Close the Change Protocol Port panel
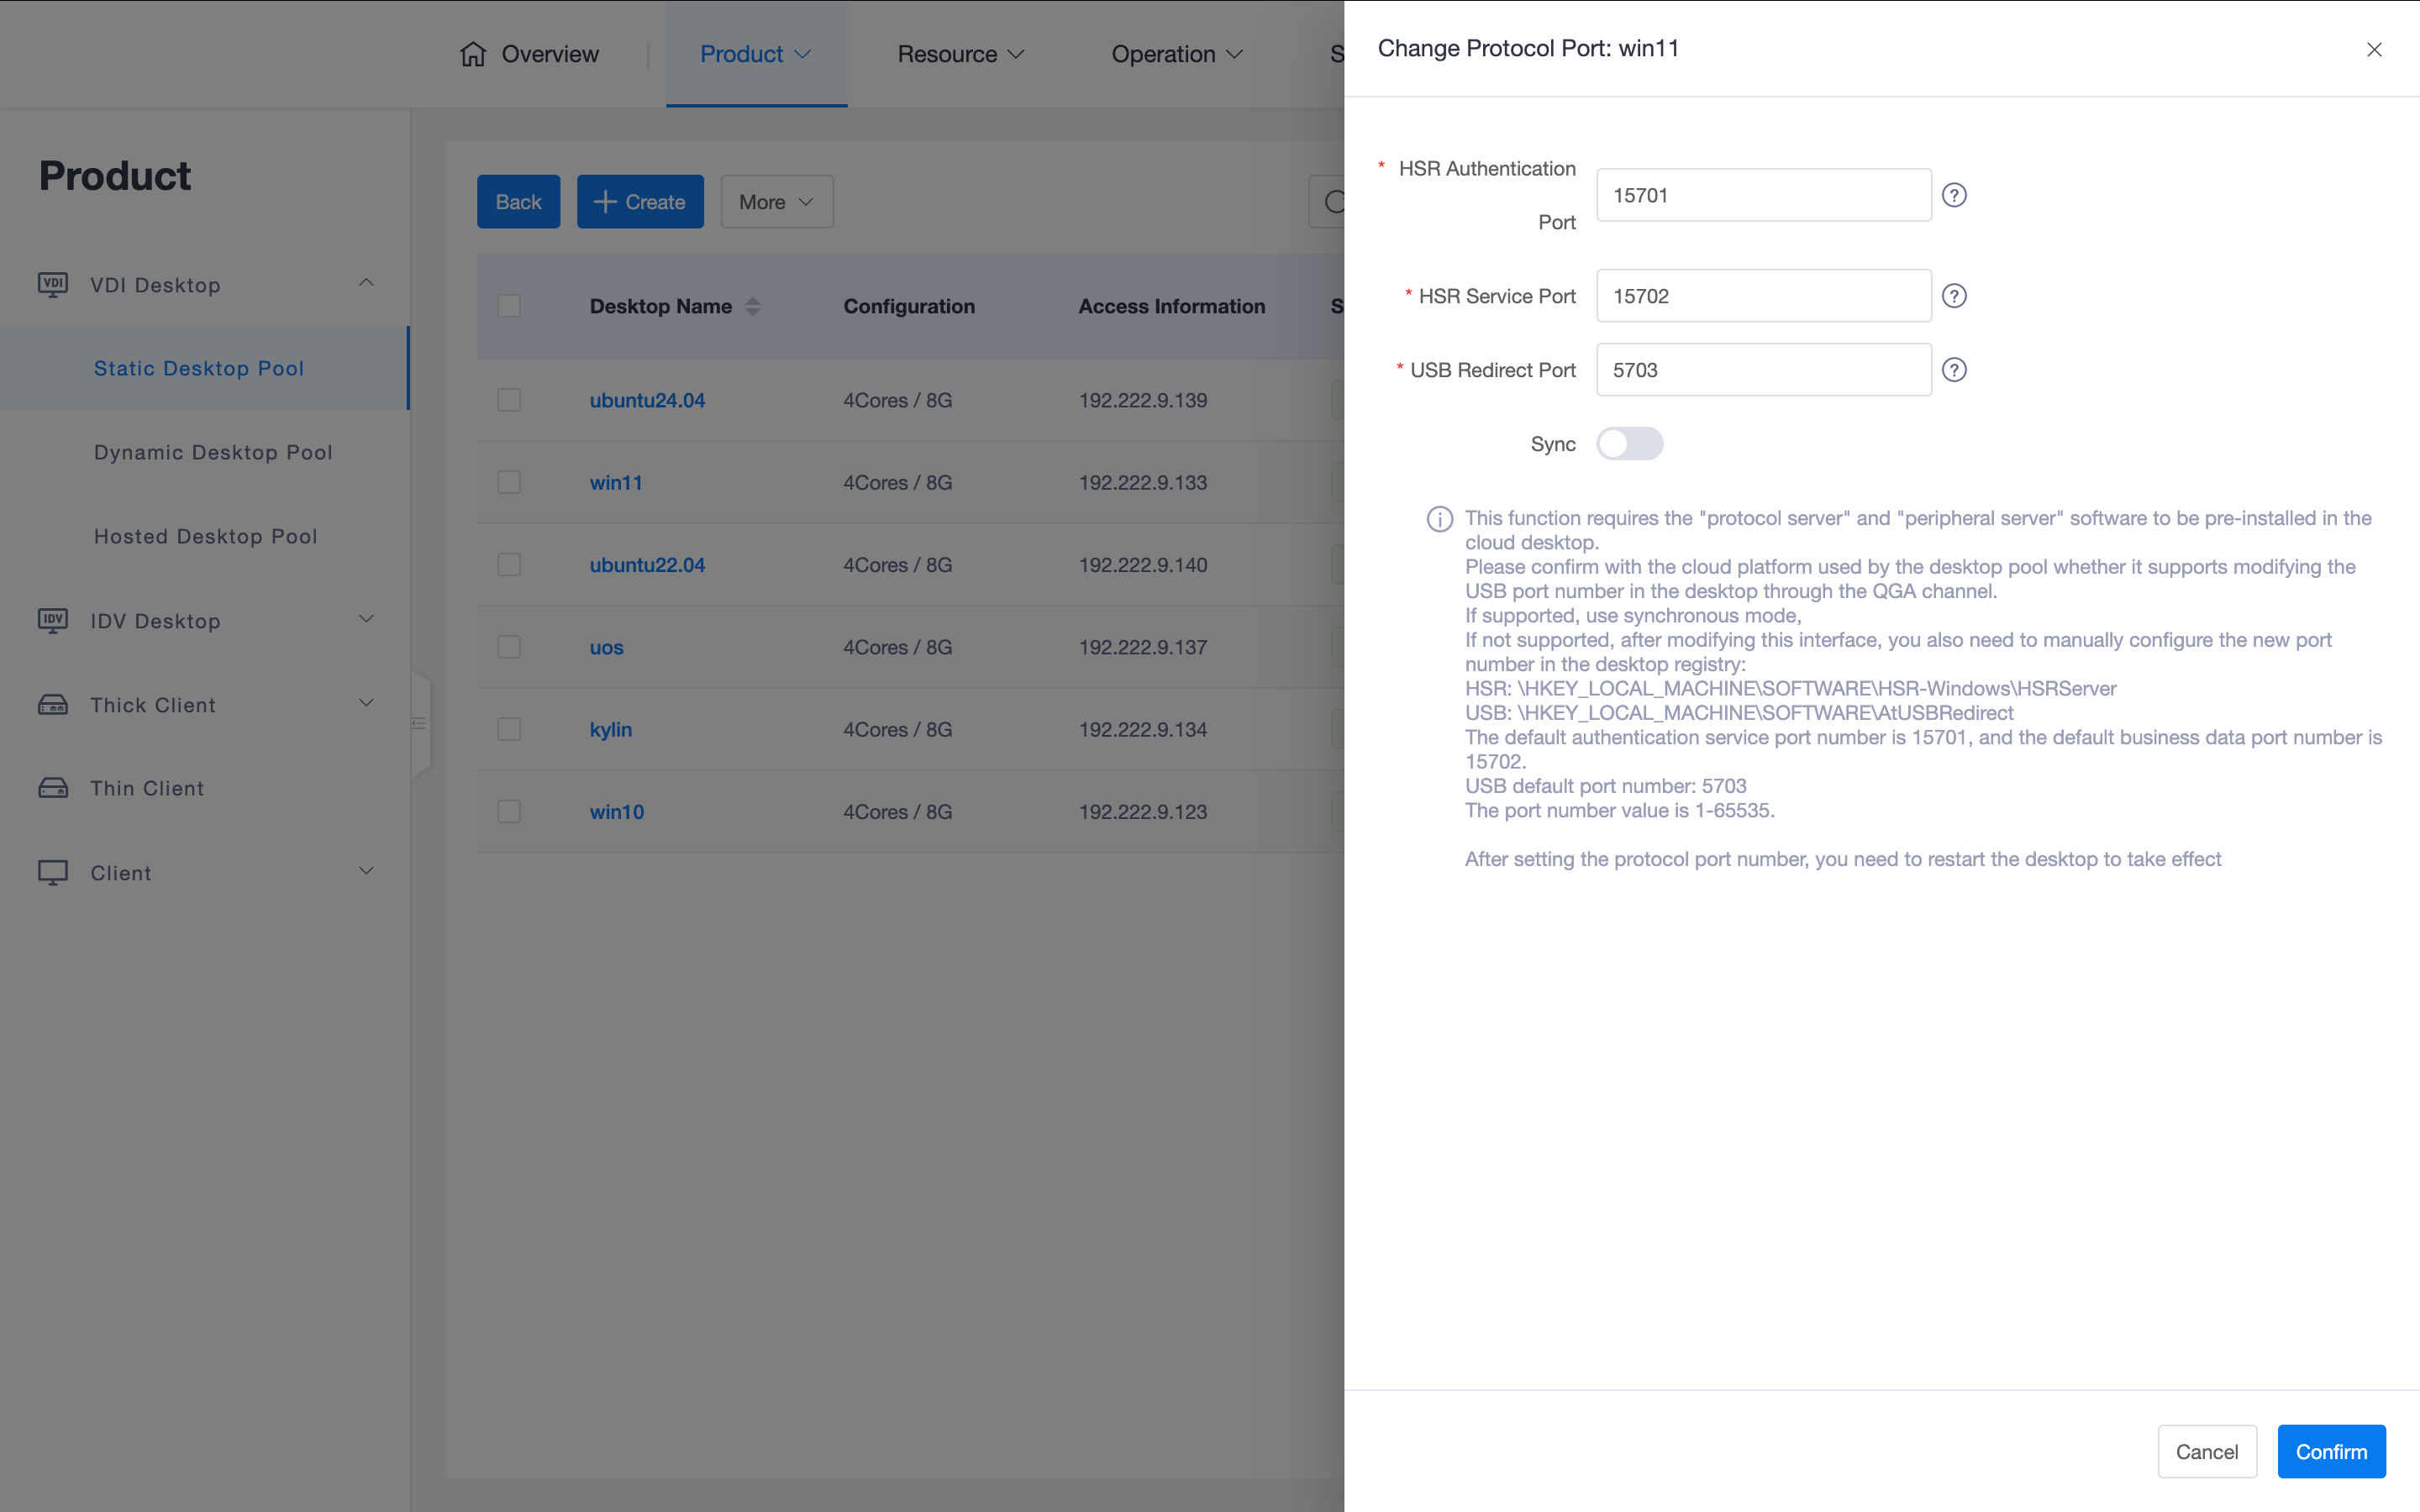2420x1512 pixels. pyautogui.click(x=2373, y=49)
